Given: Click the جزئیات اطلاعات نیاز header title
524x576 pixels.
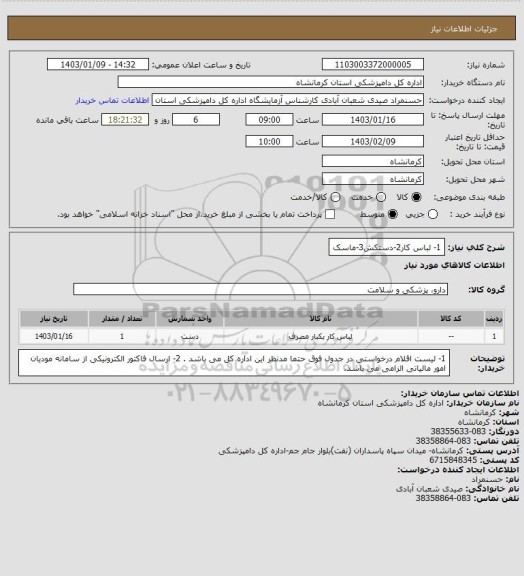Looking at the screenshot, I should [x=464, y=29].
